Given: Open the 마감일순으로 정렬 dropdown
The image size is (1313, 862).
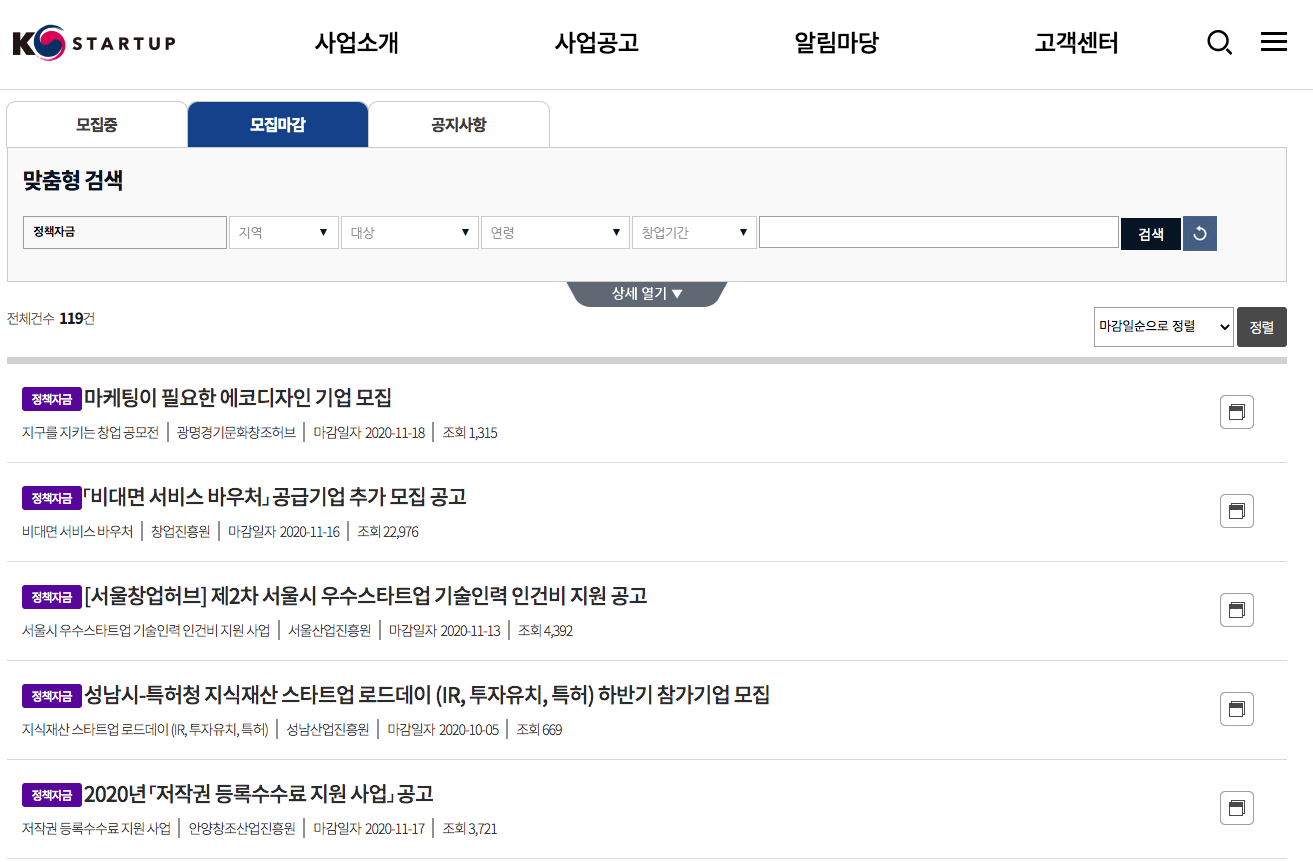Looking at the screenshot, I should 1163,326.
